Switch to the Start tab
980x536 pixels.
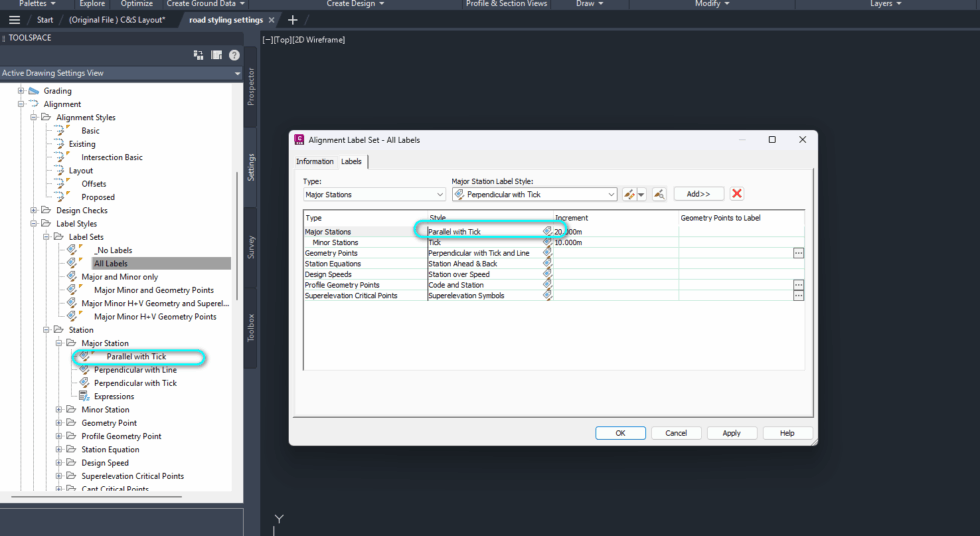tap(45, 20)
